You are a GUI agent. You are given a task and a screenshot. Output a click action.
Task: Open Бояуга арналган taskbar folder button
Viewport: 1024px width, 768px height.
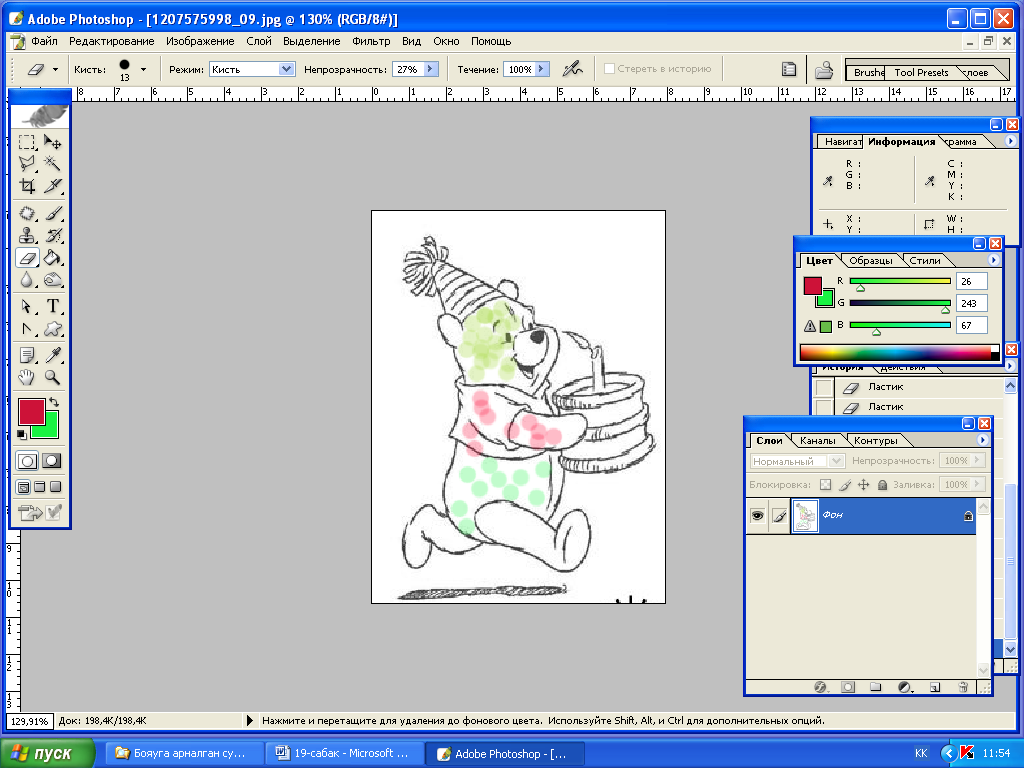click(184, 754)
